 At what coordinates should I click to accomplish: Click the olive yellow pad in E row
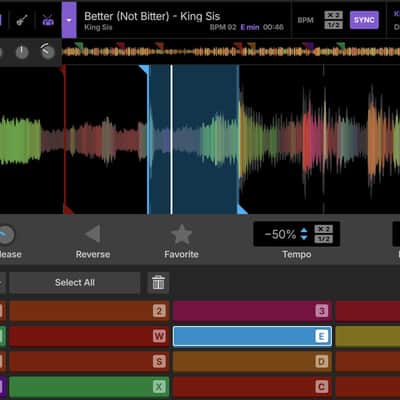368,336
